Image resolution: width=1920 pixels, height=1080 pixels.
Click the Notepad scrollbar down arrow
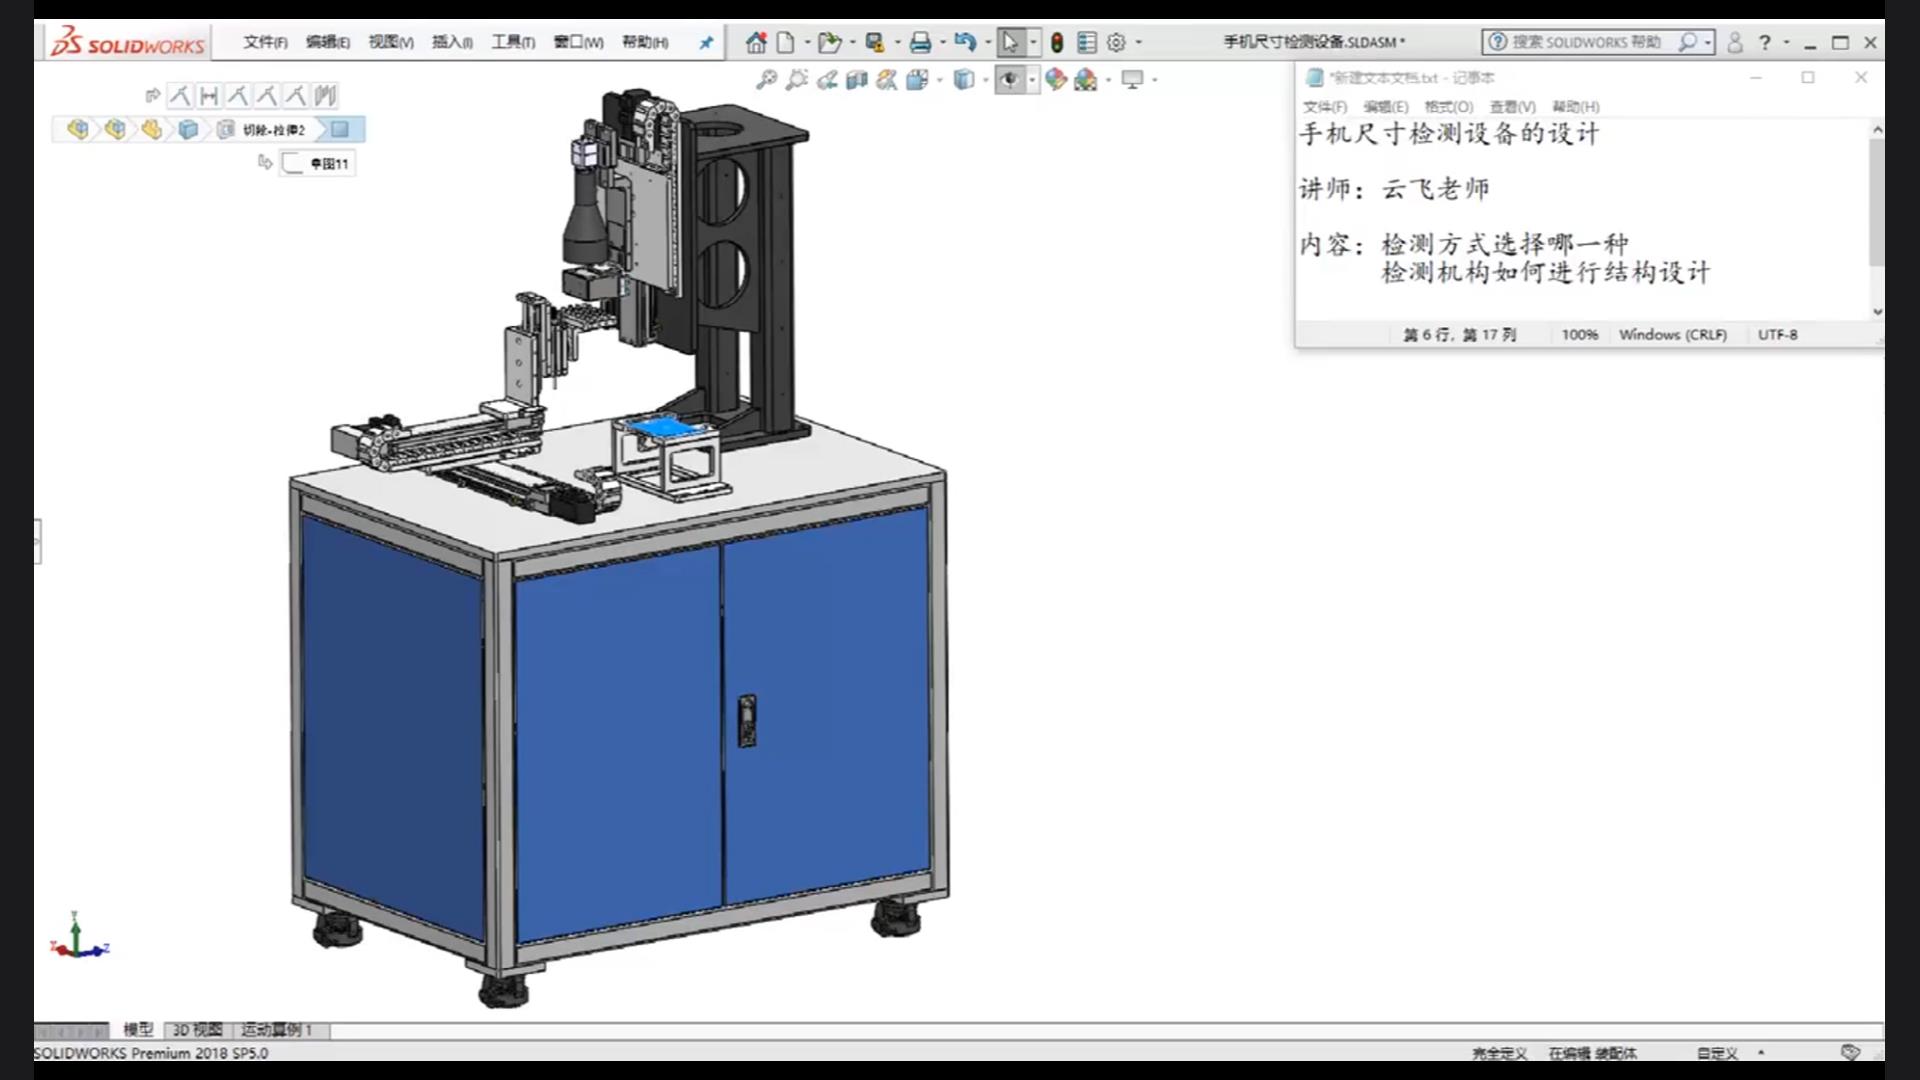pyautogui.click(x=1877, y=311)
